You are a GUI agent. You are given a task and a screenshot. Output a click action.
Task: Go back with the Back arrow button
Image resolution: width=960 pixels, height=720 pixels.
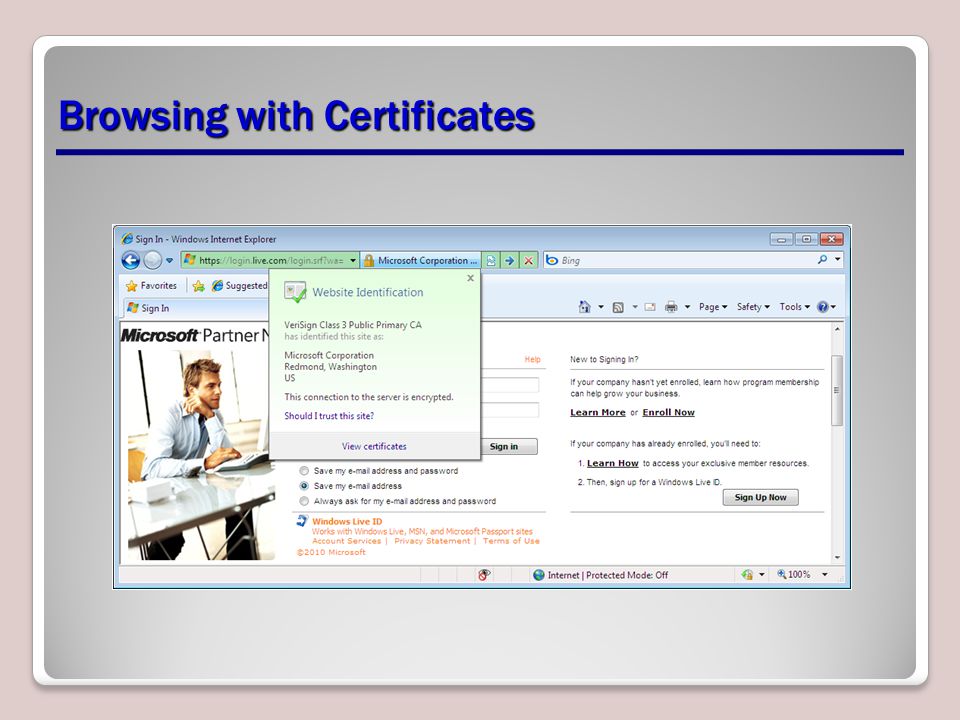(130, 260)
